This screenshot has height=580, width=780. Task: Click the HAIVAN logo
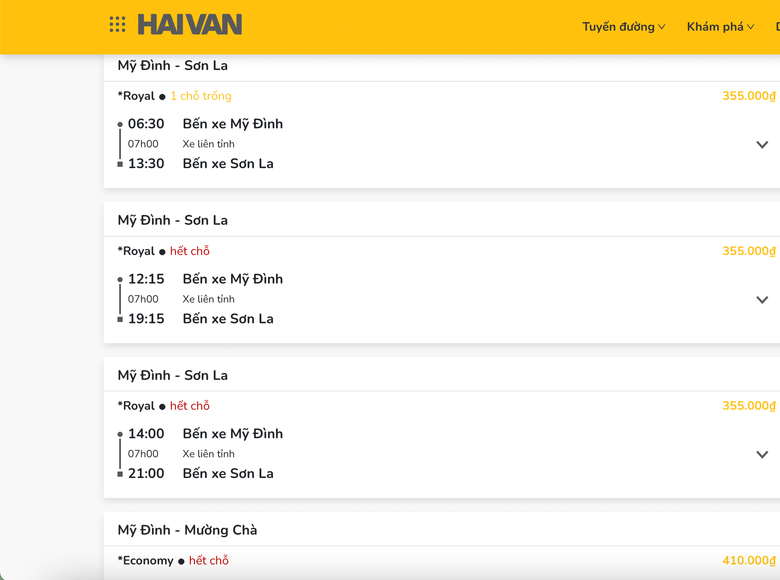(x=190, y=25)
